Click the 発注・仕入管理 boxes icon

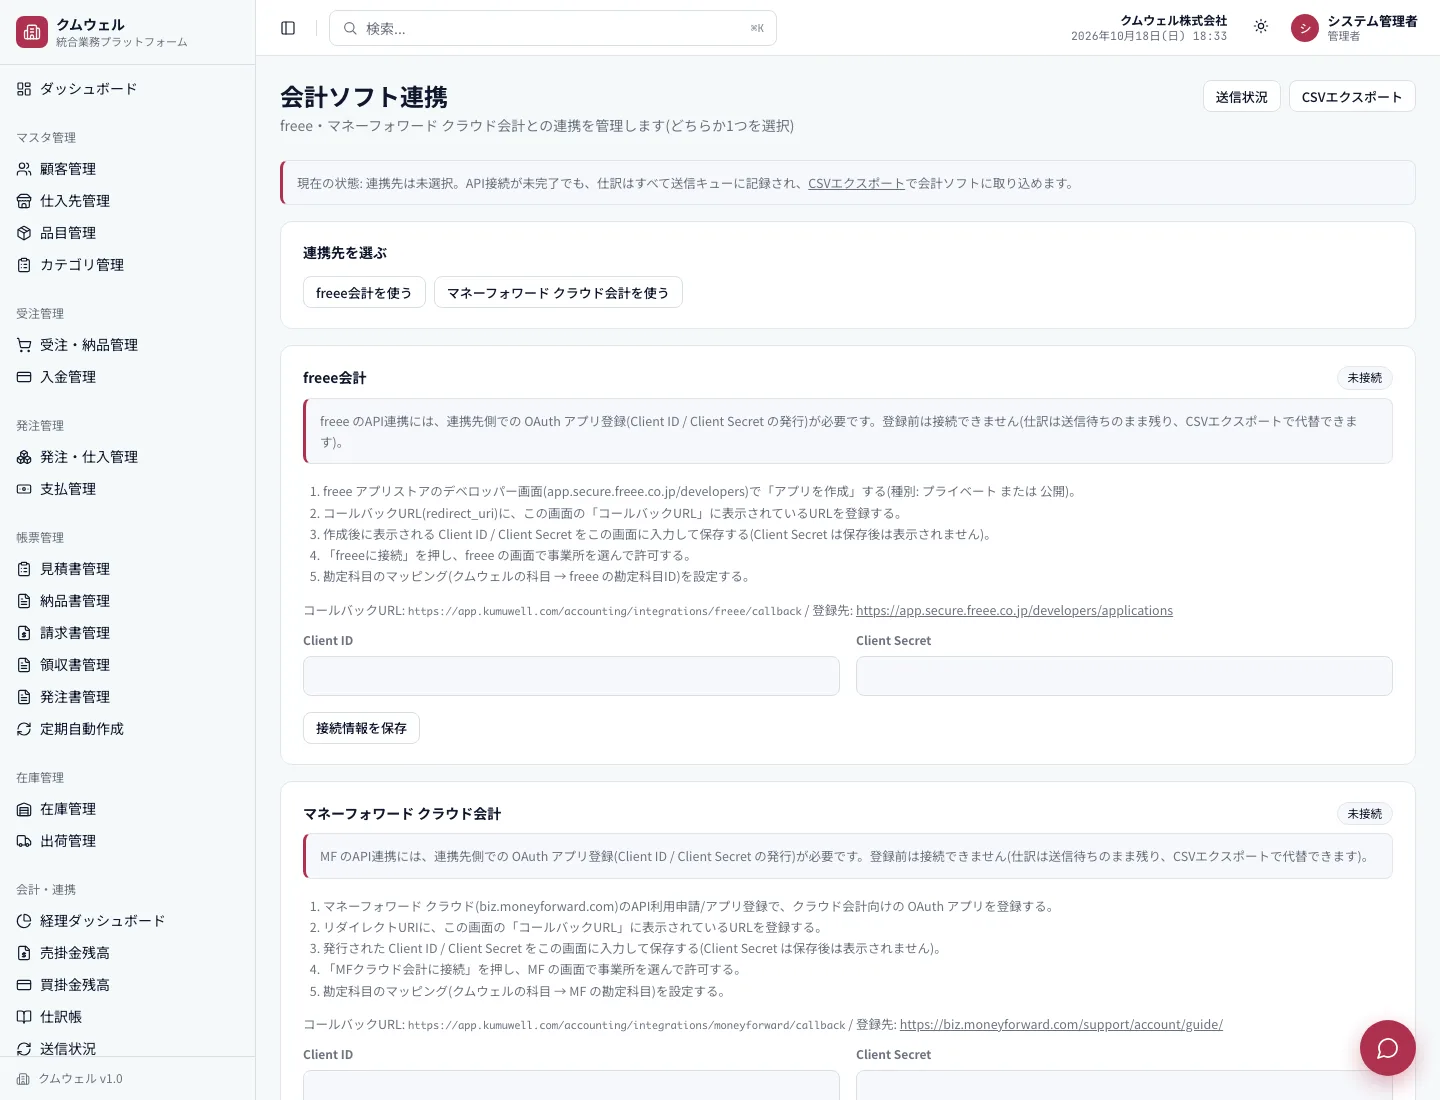pos(24,457)
